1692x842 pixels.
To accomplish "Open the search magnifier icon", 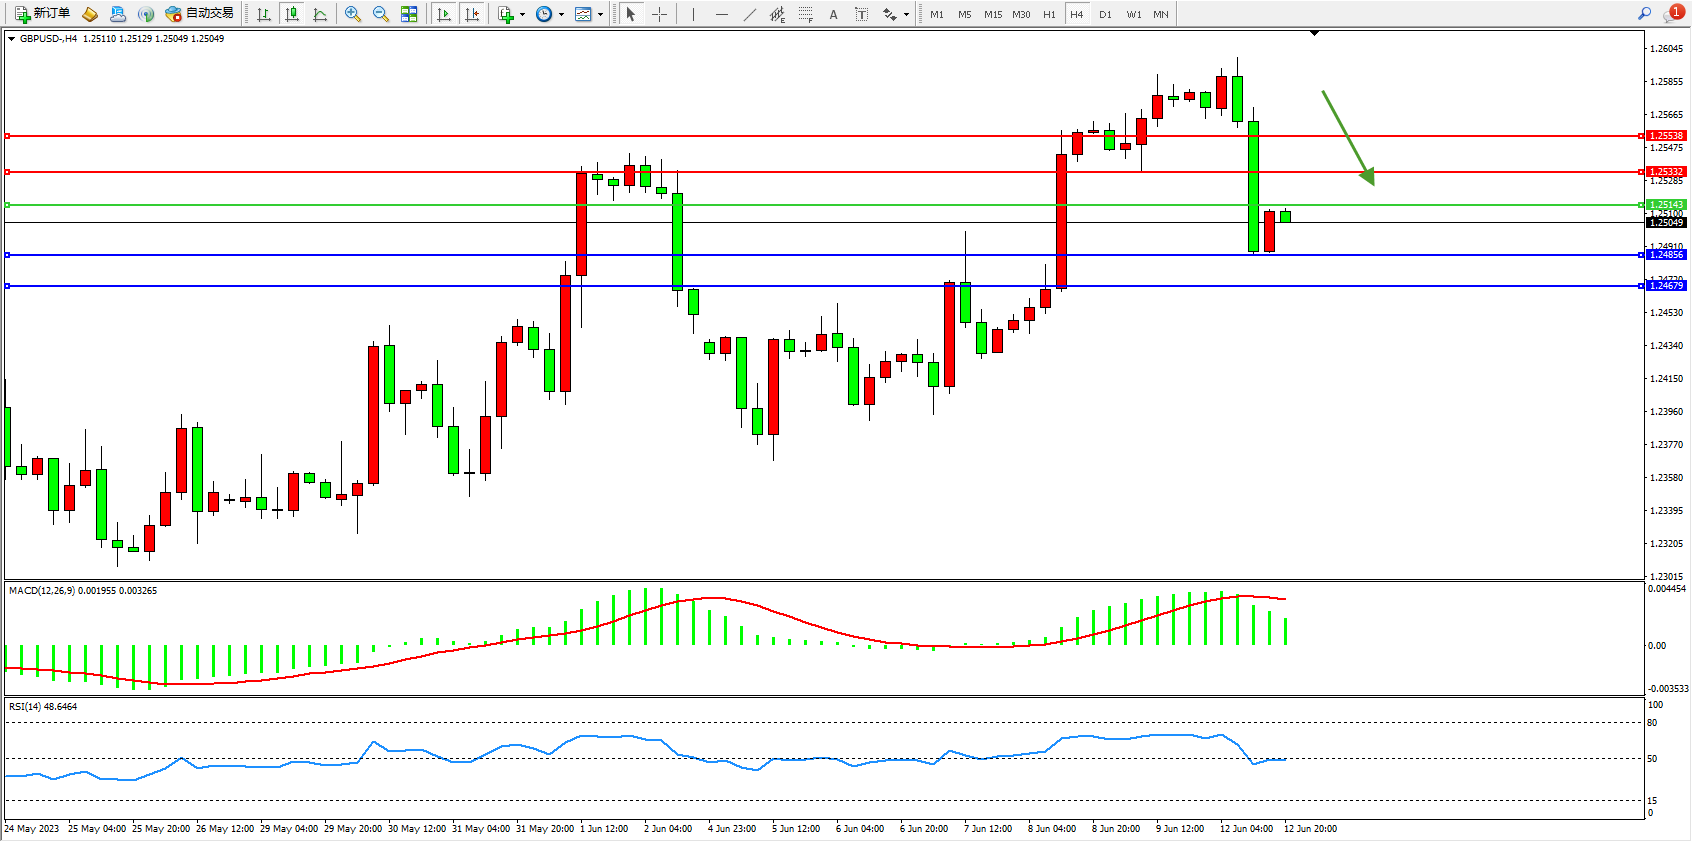I will (1644, 14).
